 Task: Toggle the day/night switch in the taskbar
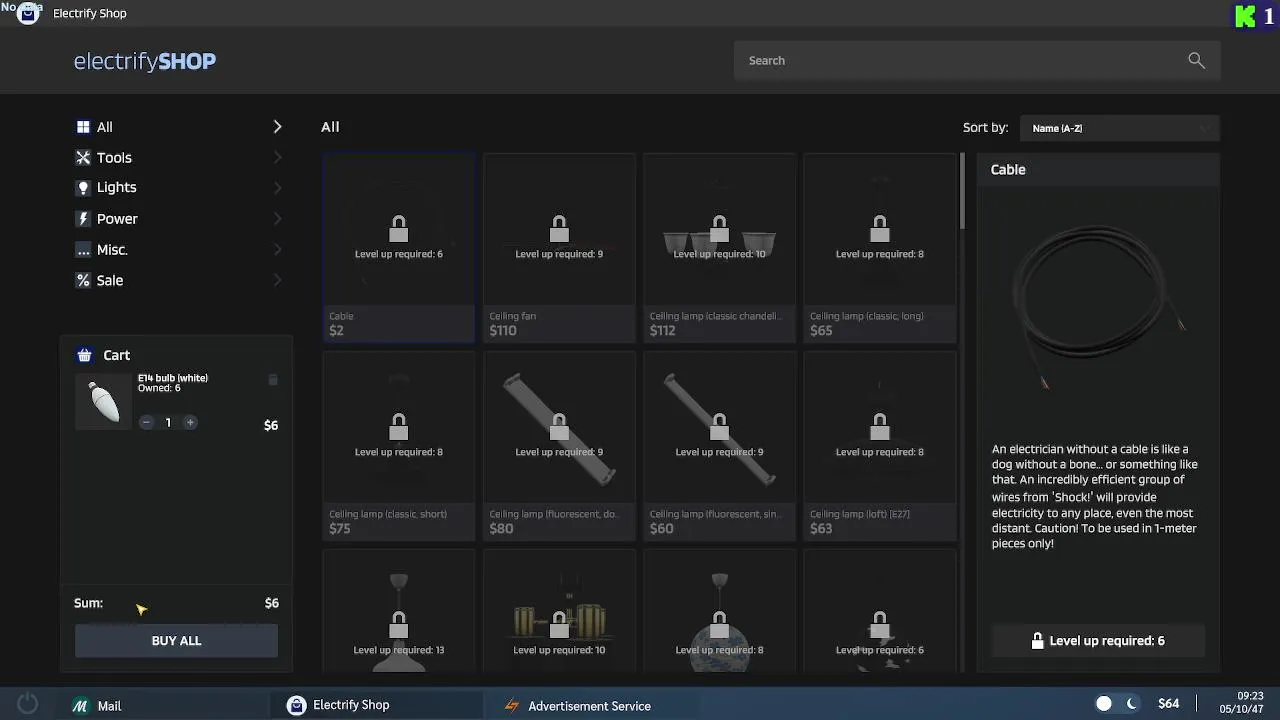point(1117,704)
